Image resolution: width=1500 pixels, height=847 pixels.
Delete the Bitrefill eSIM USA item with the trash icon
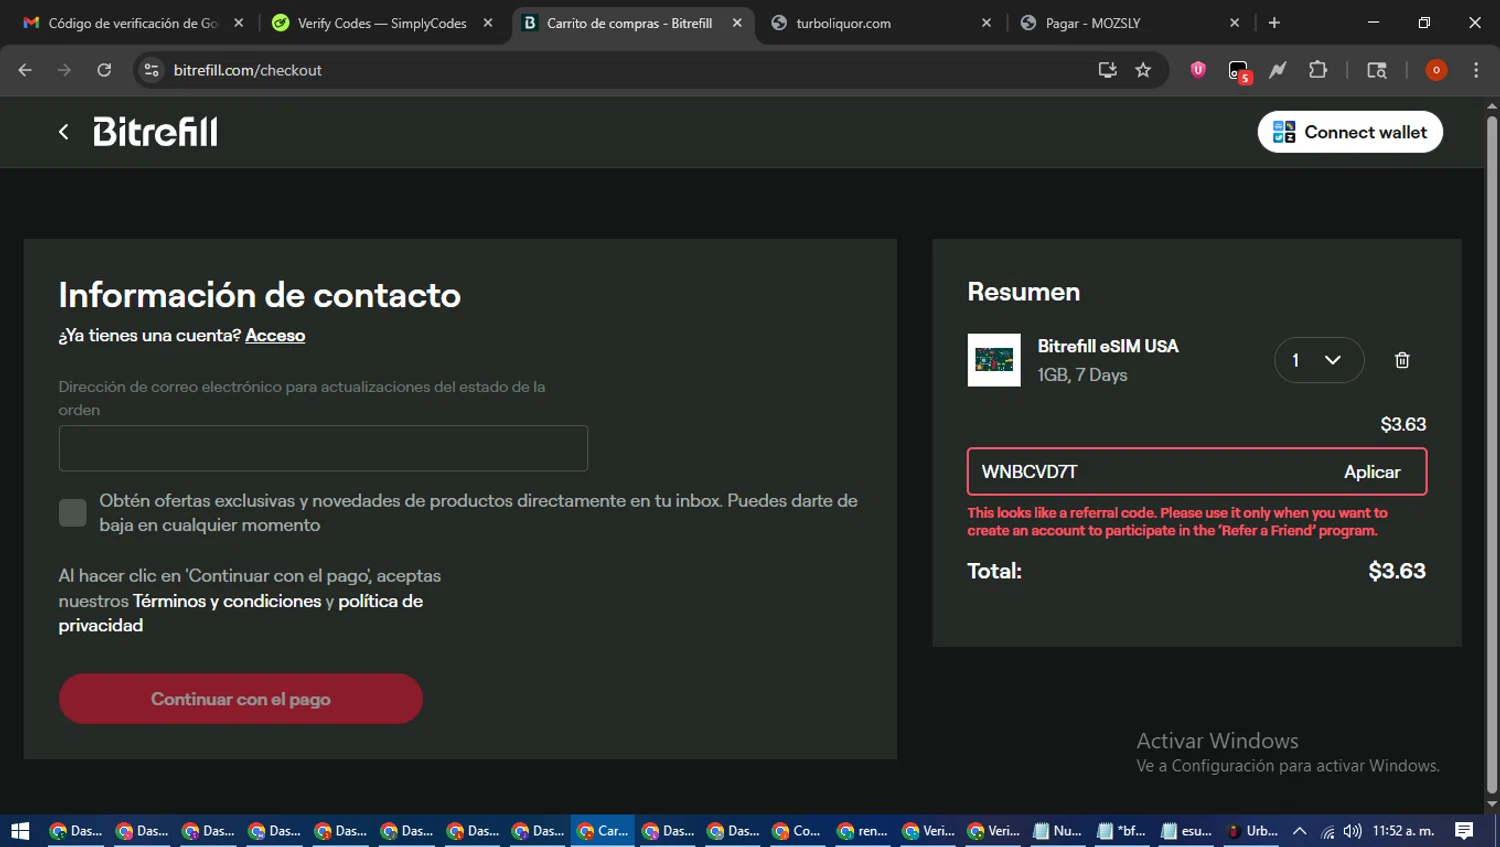coord(1402,360)
